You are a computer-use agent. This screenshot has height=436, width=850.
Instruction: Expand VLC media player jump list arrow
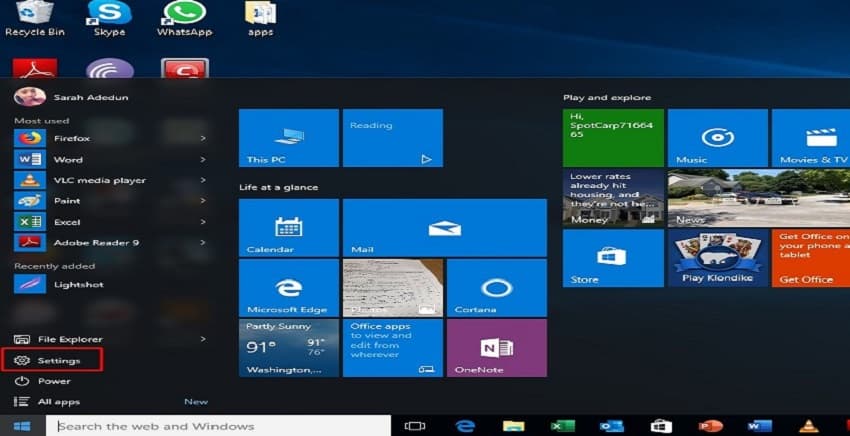(x=203, y=180)
